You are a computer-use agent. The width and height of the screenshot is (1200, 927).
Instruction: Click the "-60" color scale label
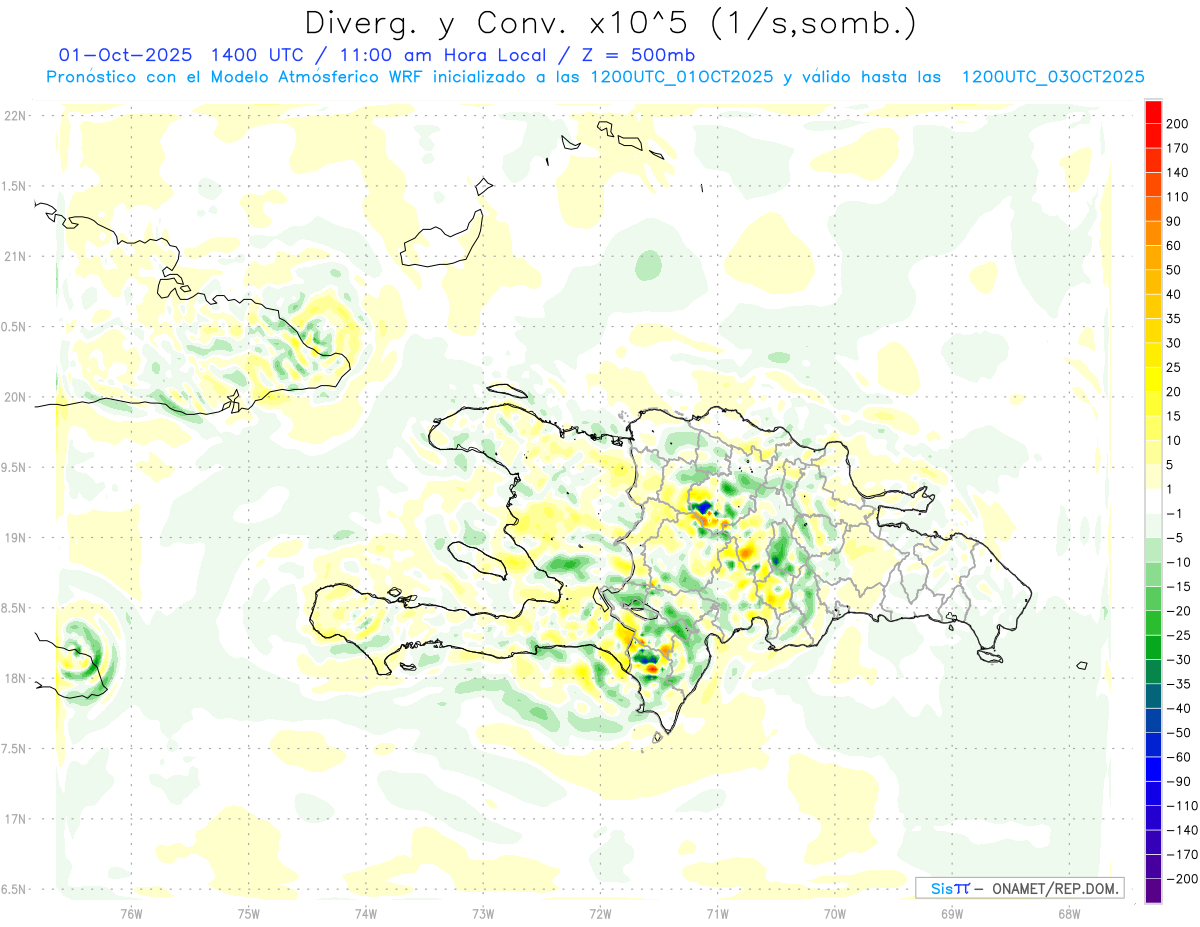(1178, 757)
